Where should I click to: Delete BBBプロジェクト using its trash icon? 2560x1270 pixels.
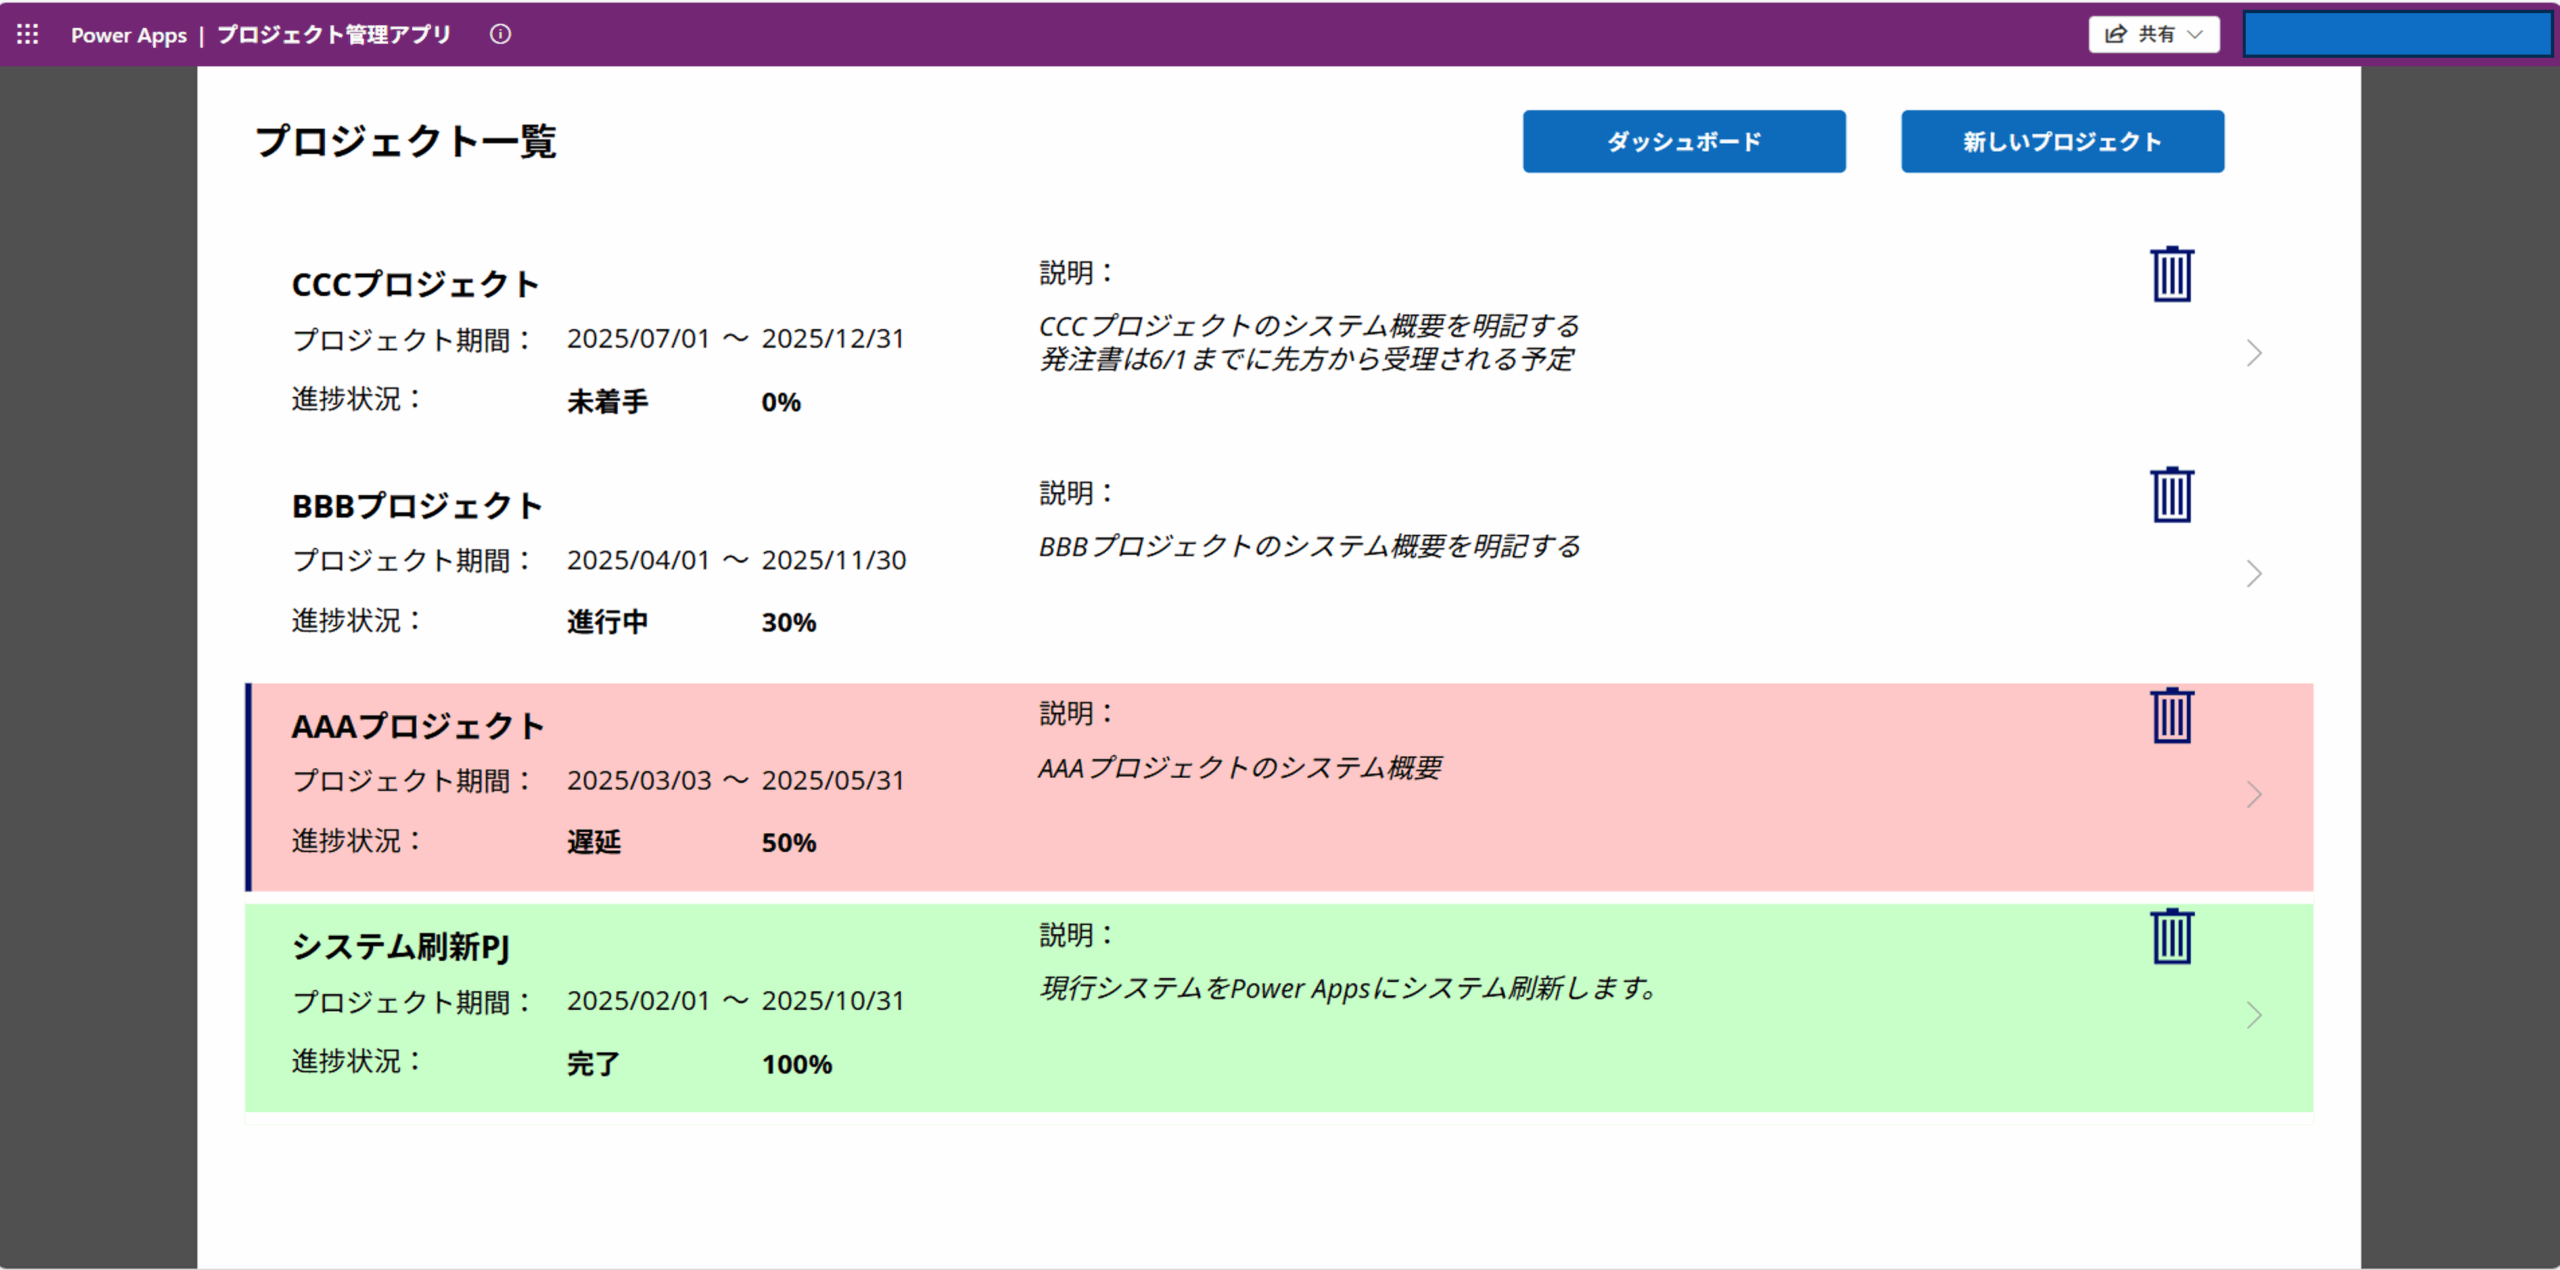[x=2170, y=494]
